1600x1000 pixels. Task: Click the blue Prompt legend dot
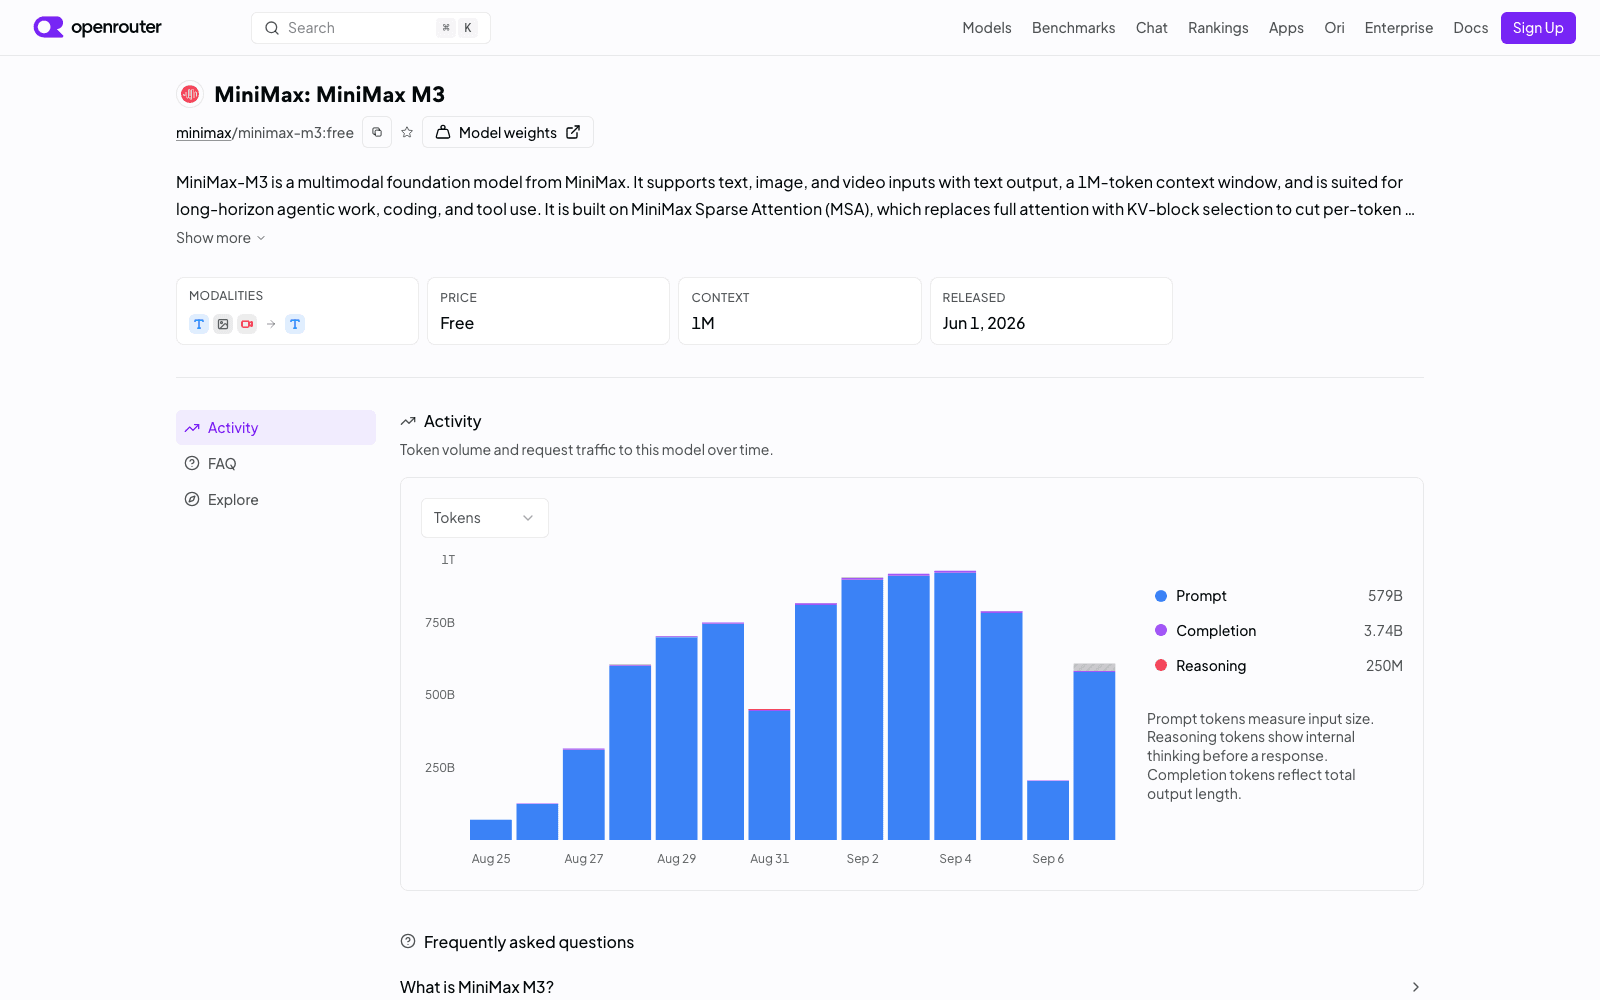(x=1161, y=596)
